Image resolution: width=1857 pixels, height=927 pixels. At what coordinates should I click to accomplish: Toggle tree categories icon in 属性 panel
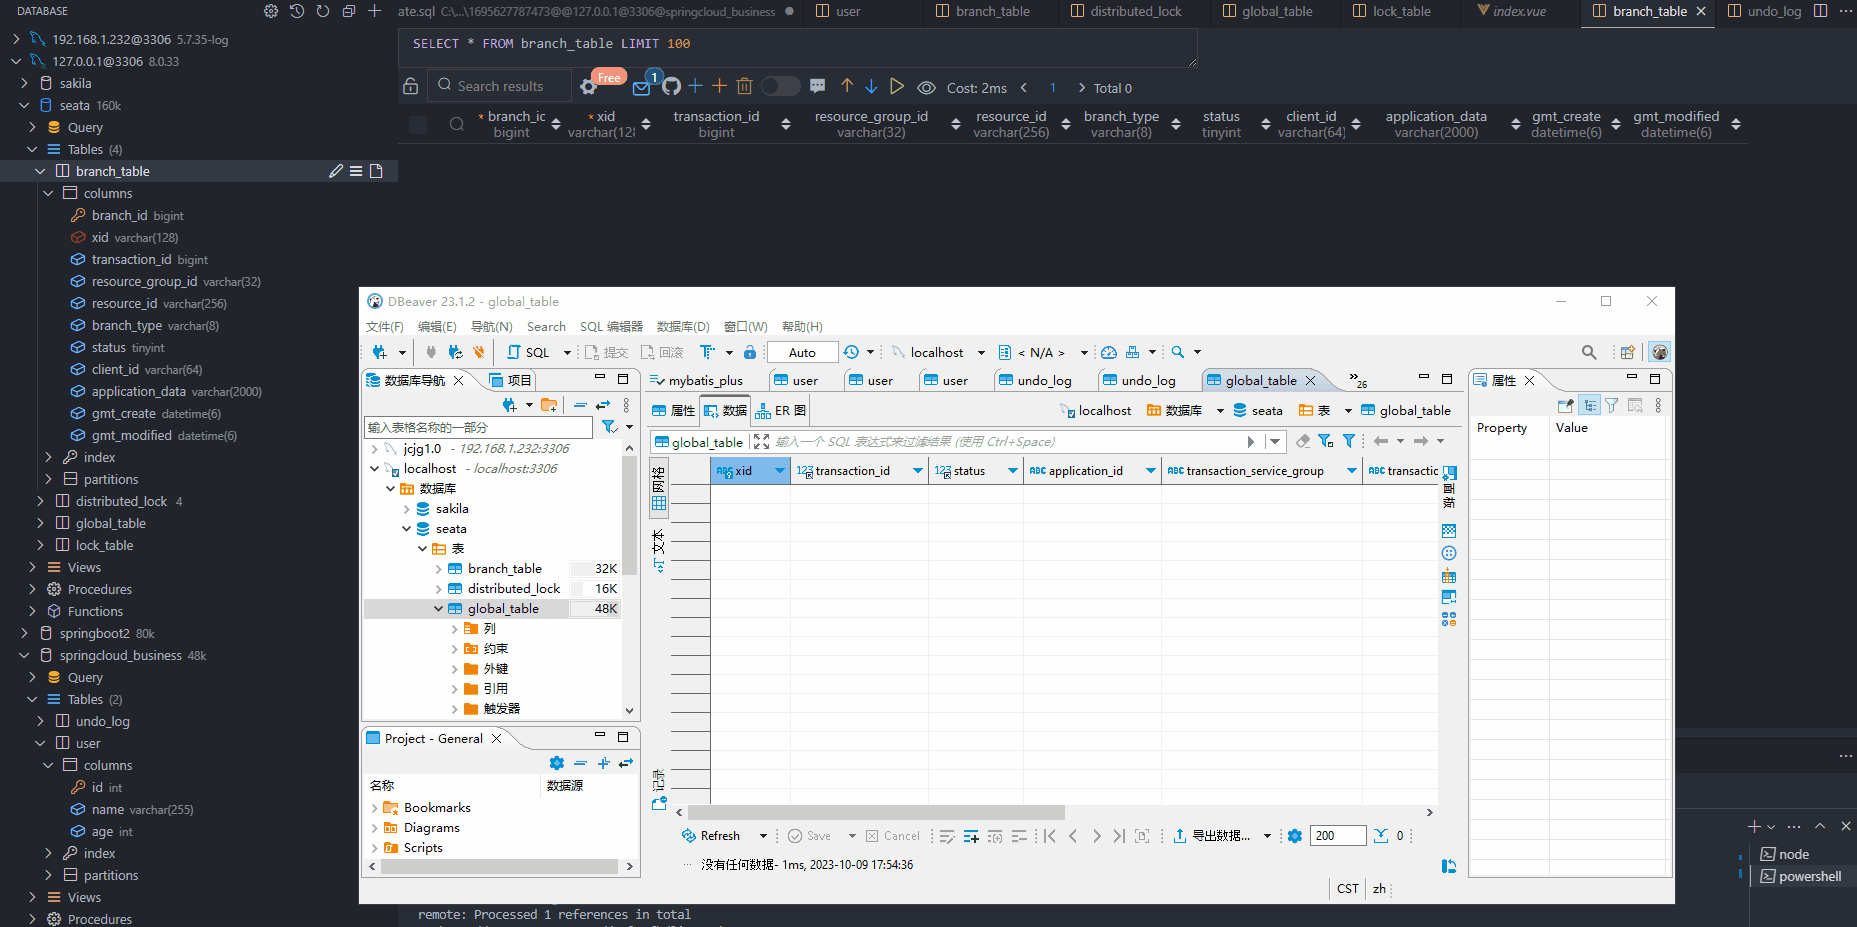pyautogui.click(x=1590, y=405)
